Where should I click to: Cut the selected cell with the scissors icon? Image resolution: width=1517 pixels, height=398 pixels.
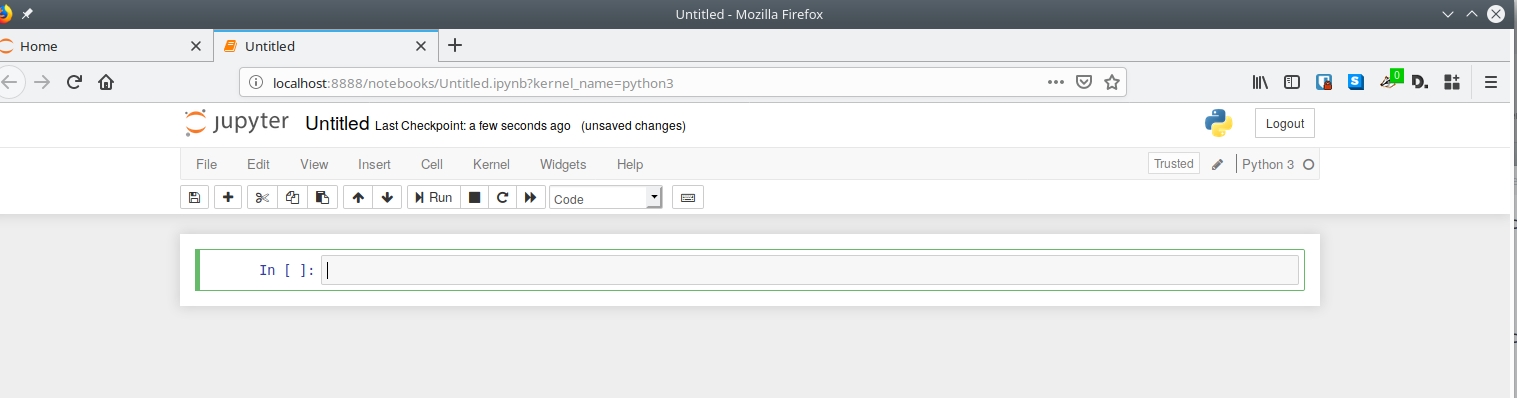point(263,197)
